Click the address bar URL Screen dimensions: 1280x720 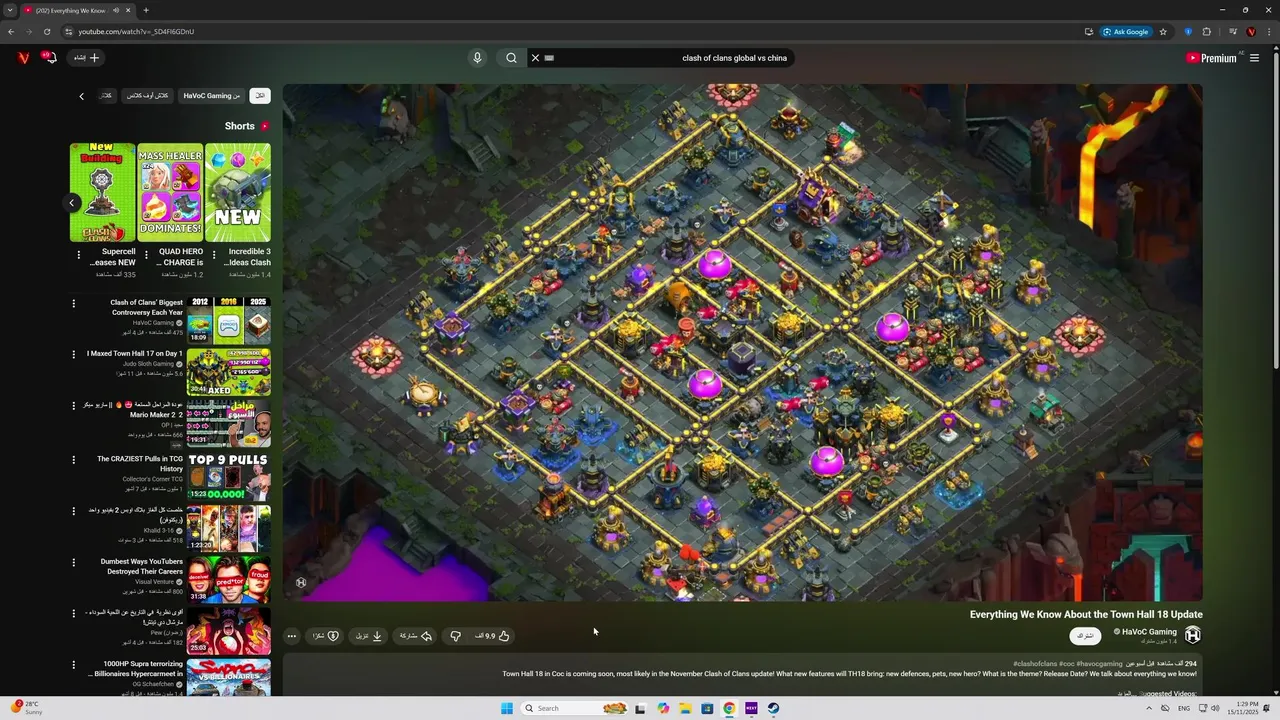[x=136, y=32]
